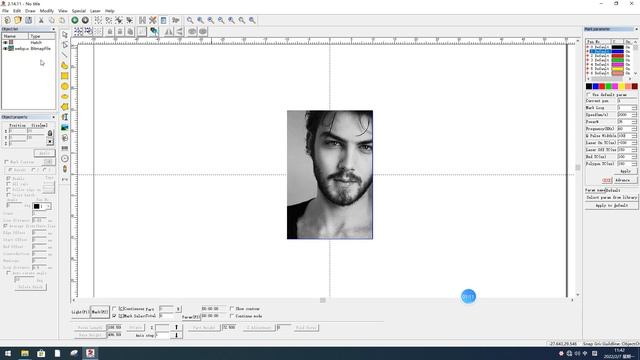Select the Node edit tool
This screenshot has height=360, width=640.
click(x=64, y=45)
